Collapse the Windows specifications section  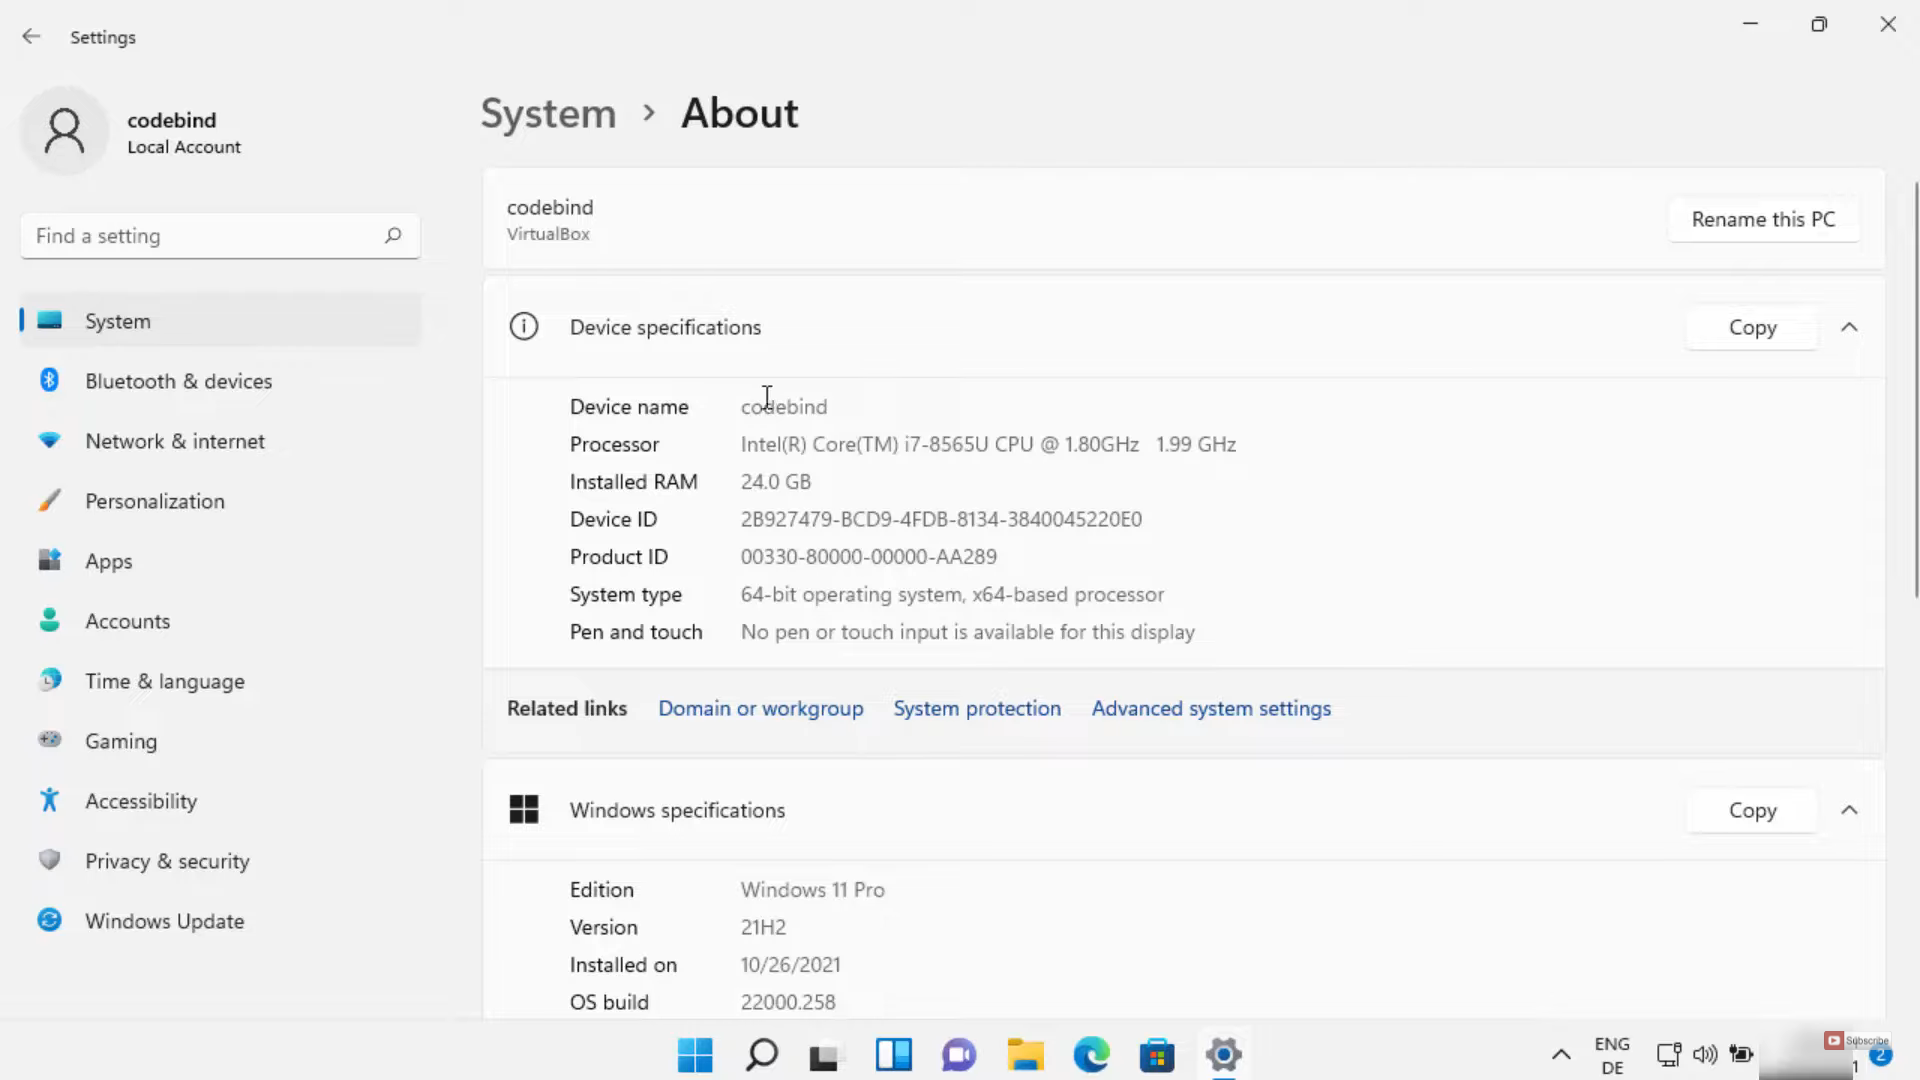point(1849,810)
